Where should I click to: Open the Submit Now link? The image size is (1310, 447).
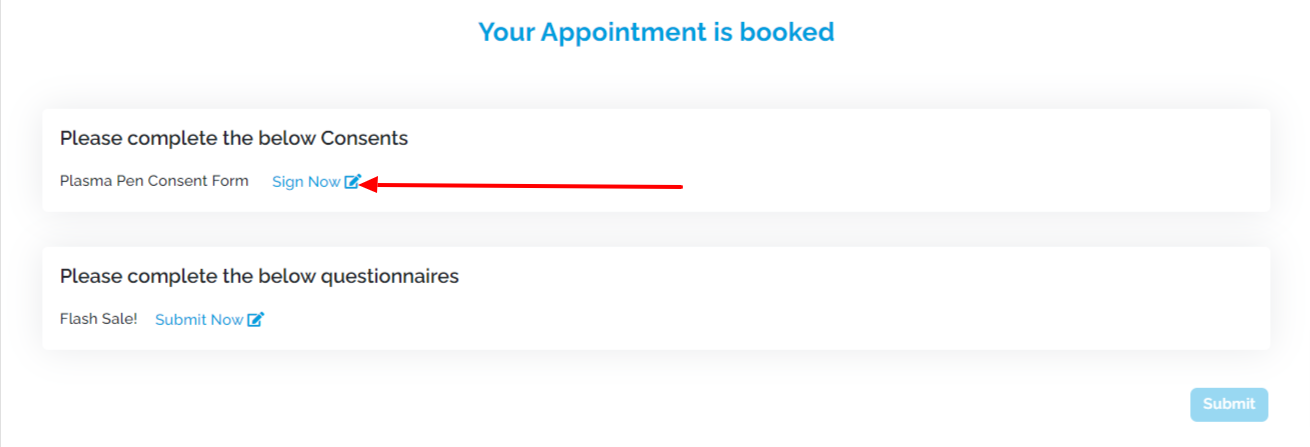[x=199, y=320]
